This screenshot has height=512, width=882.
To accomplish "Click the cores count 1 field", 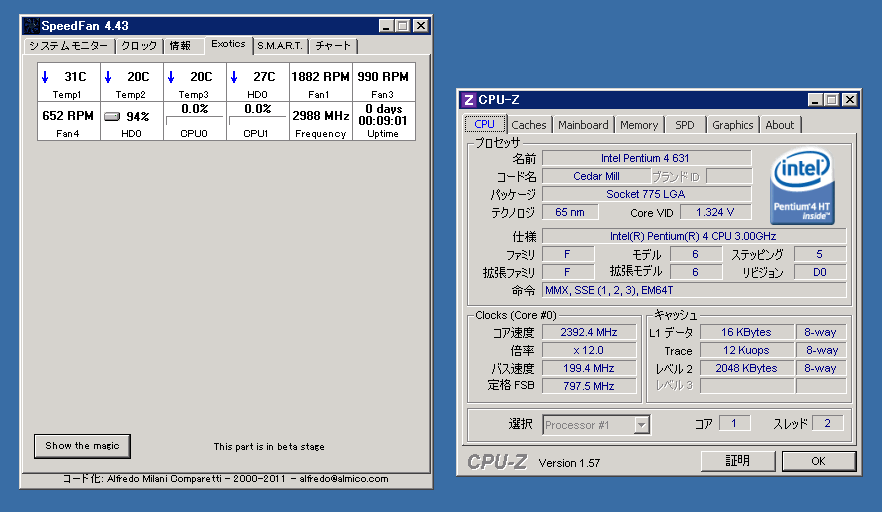I will (734, 423).
